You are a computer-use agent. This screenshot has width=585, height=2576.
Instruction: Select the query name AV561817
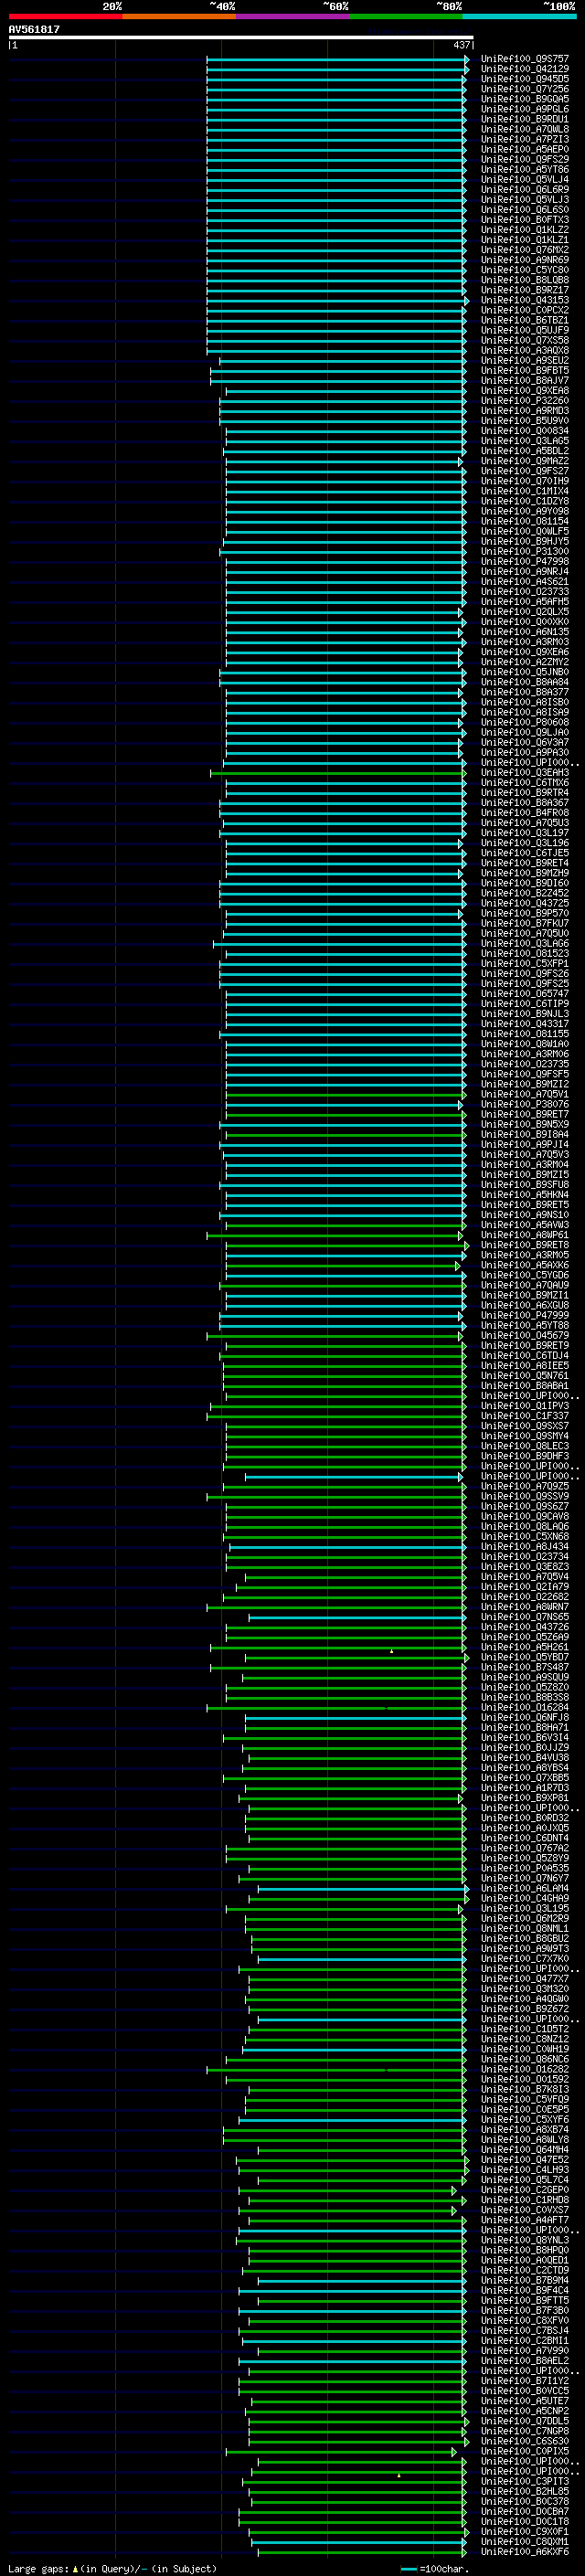click(34, 29)
